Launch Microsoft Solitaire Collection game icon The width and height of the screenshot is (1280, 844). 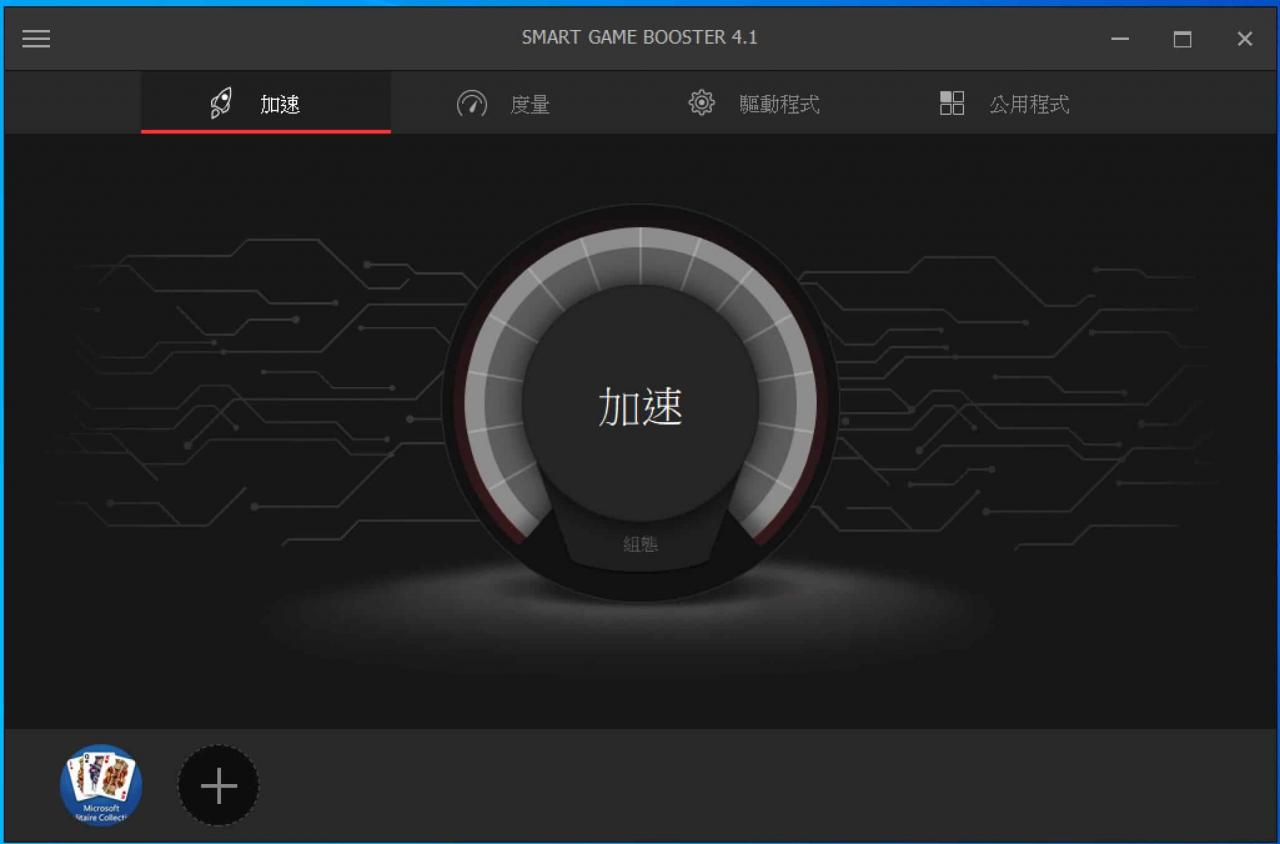pos(101,785)
